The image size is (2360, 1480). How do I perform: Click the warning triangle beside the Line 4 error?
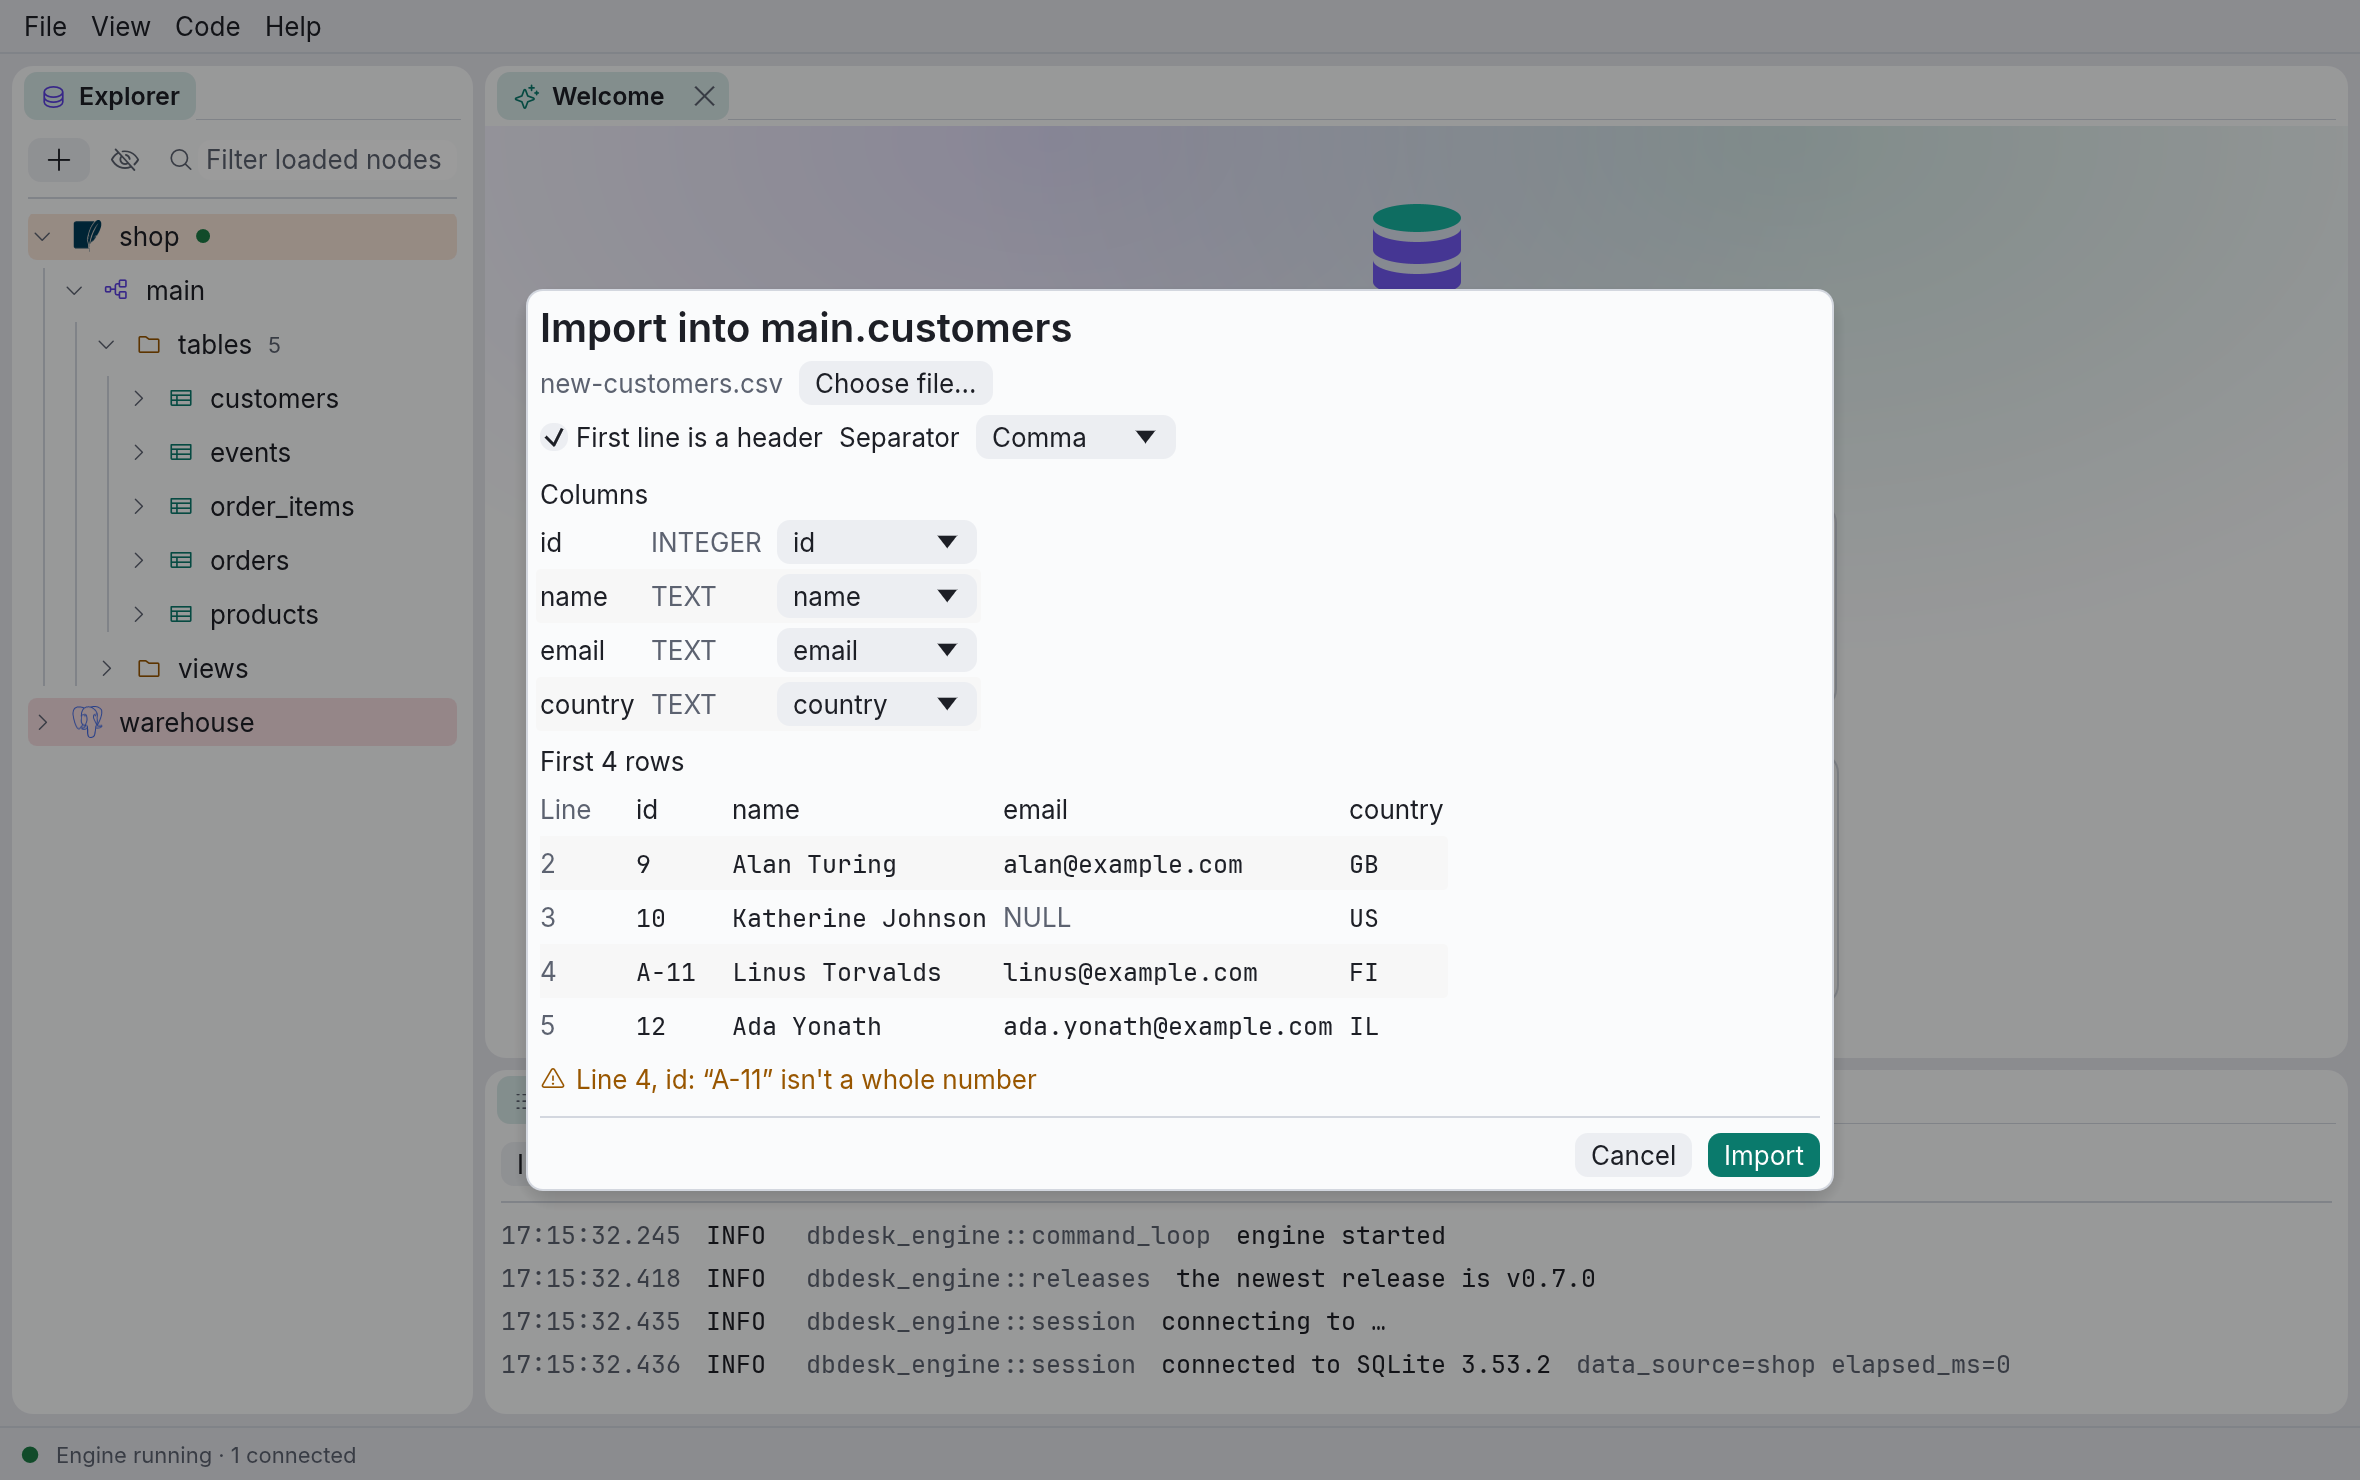[553, 1079]
